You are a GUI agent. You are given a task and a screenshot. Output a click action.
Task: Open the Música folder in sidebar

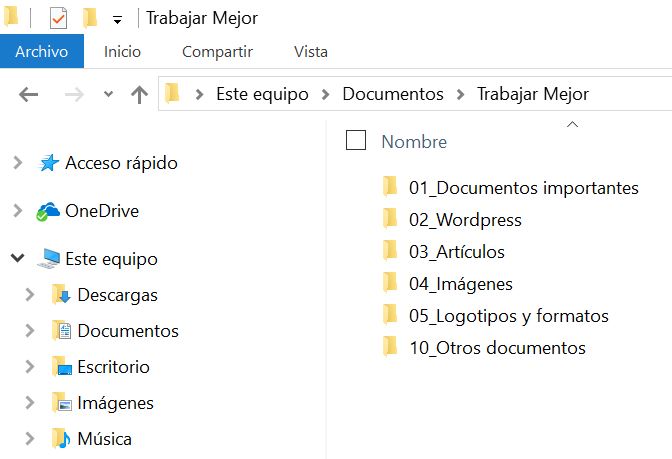click(x=104, y=439)
